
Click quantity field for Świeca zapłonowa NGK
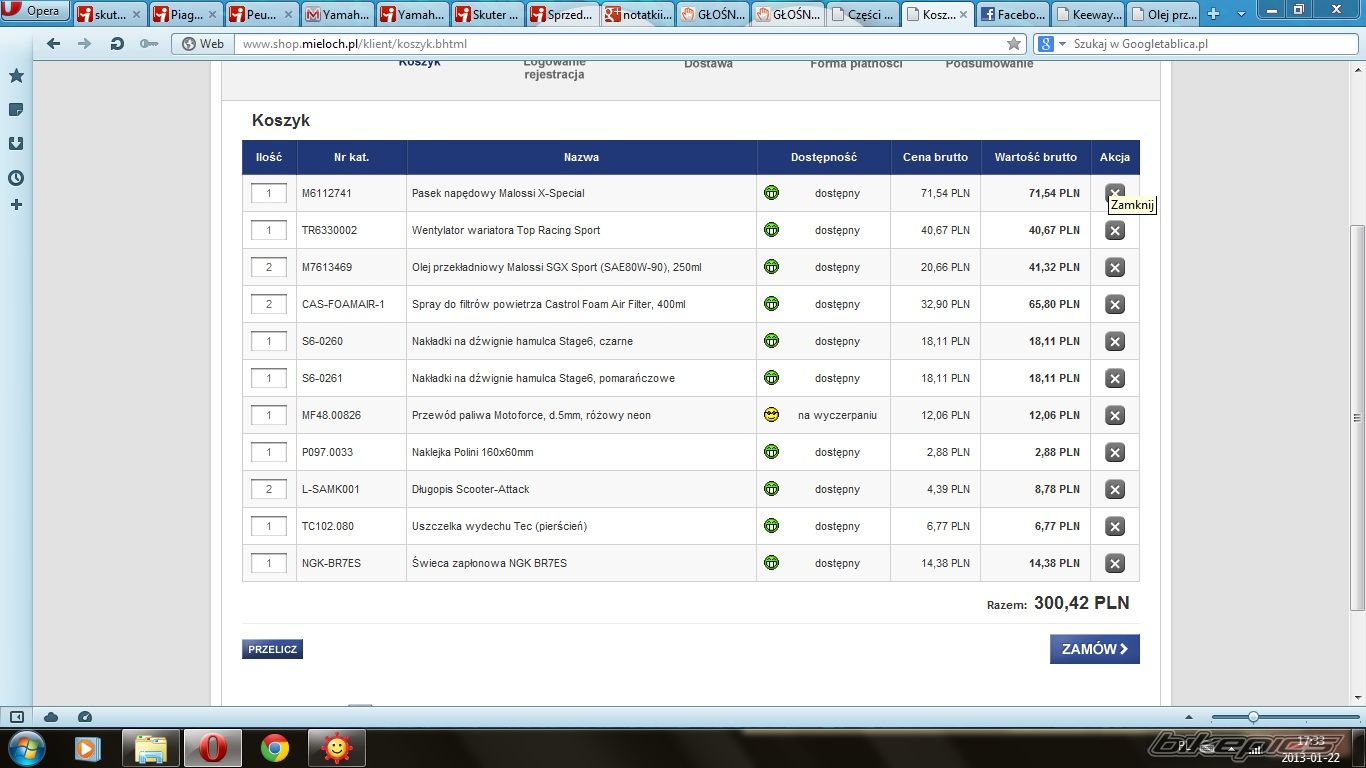pyautogui.click(x=269, y=563)
